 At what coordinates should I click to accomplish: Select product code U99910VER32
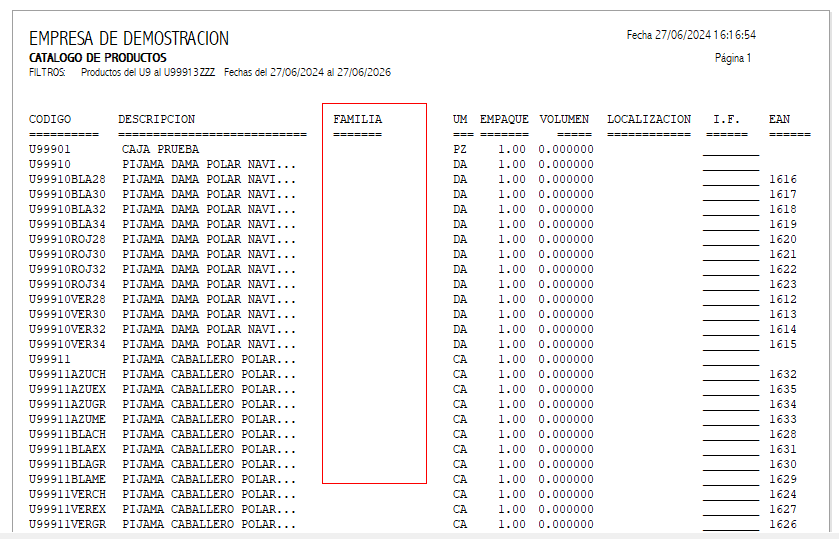click(67, 329)
